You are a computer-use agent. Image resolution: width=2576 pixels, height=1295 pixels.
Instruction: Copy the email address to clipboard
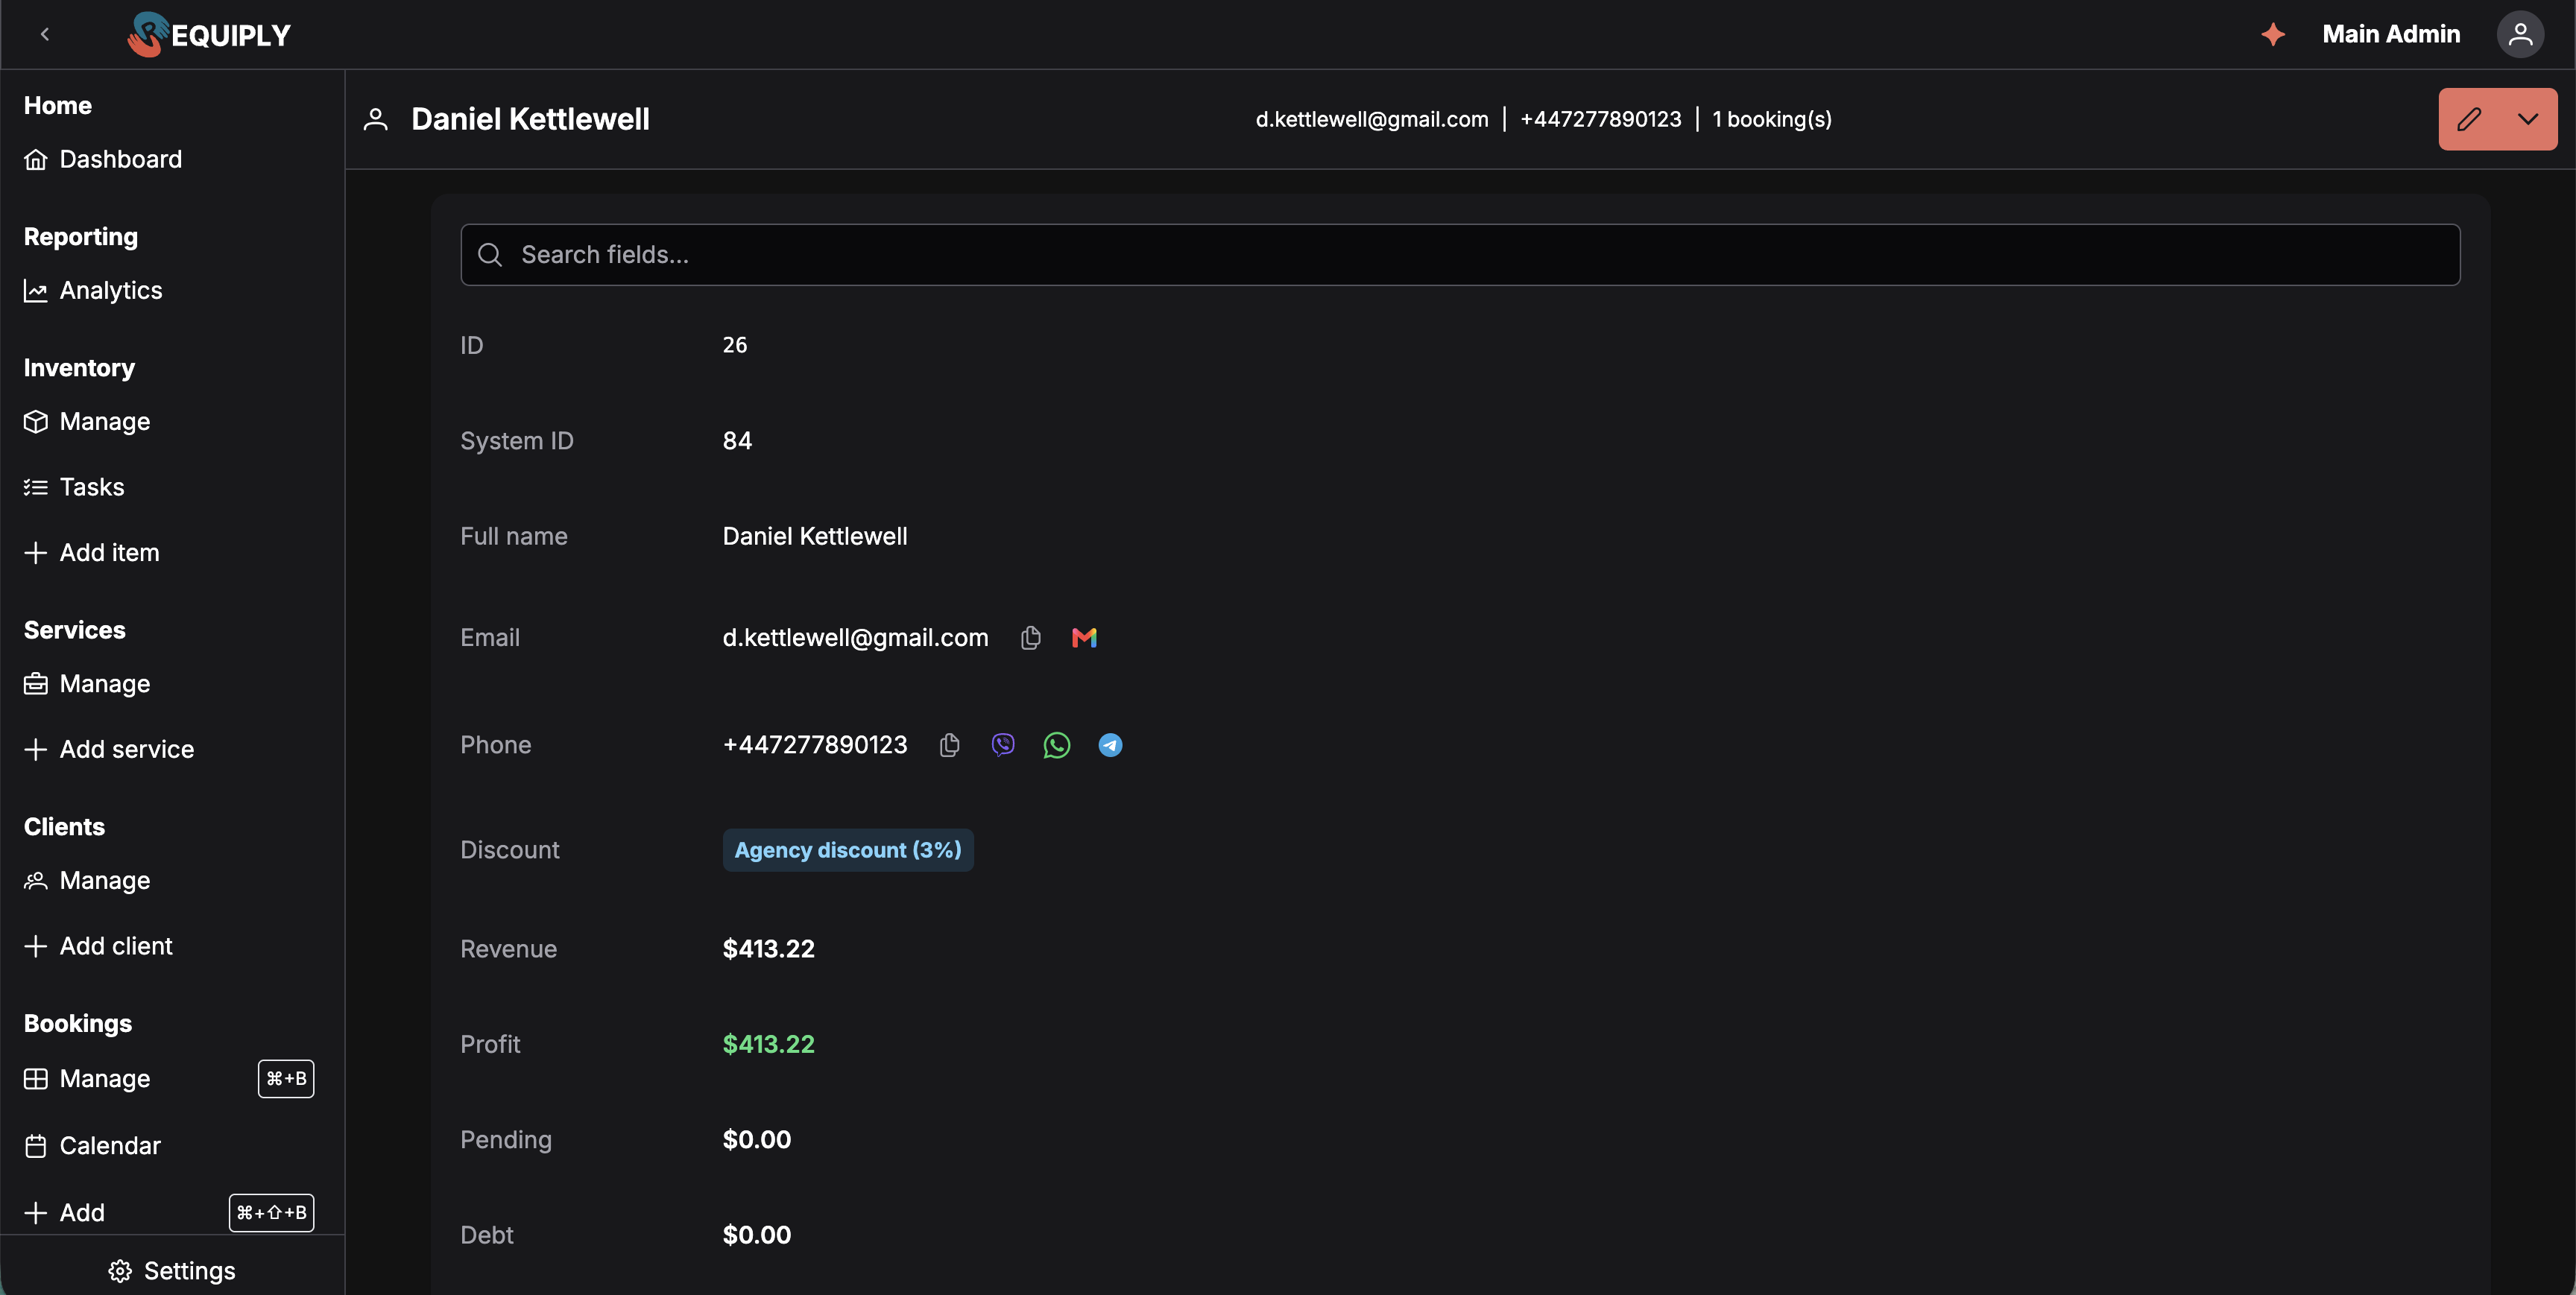(x=1031, y=638)
